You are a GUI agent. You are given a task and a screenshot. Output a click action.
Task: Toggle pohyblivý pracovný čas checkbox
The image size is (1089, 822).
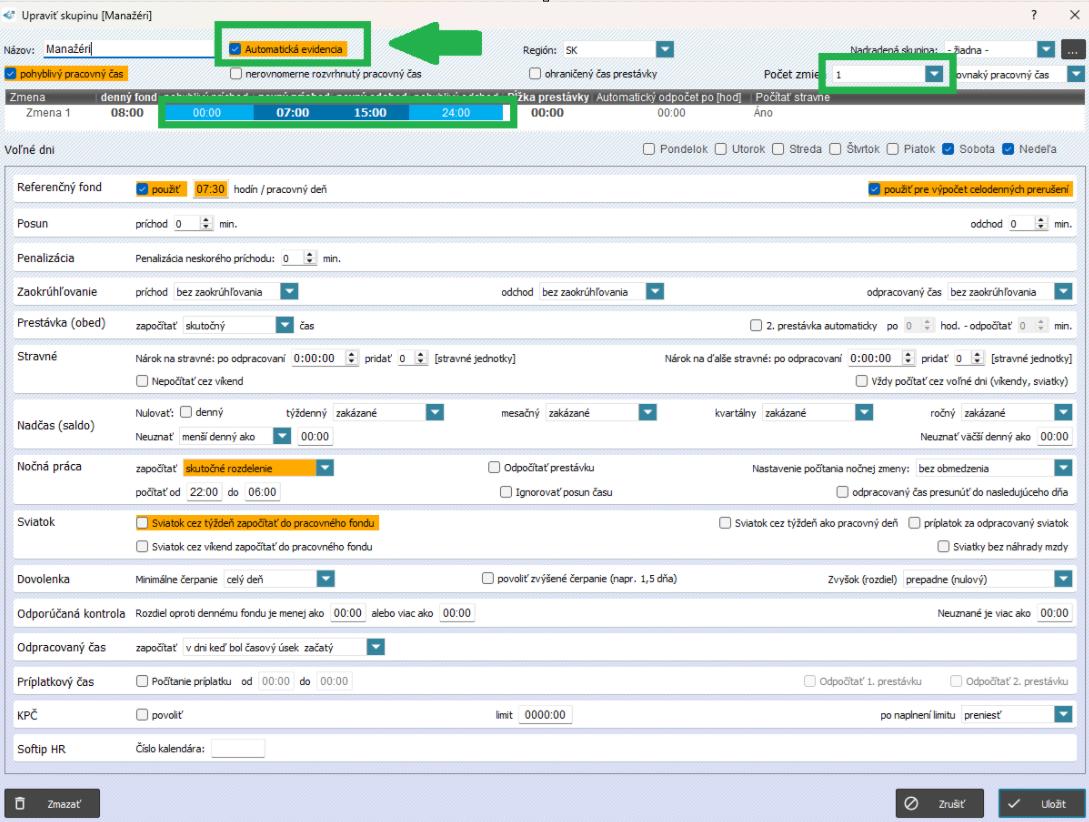coord(11,73)
